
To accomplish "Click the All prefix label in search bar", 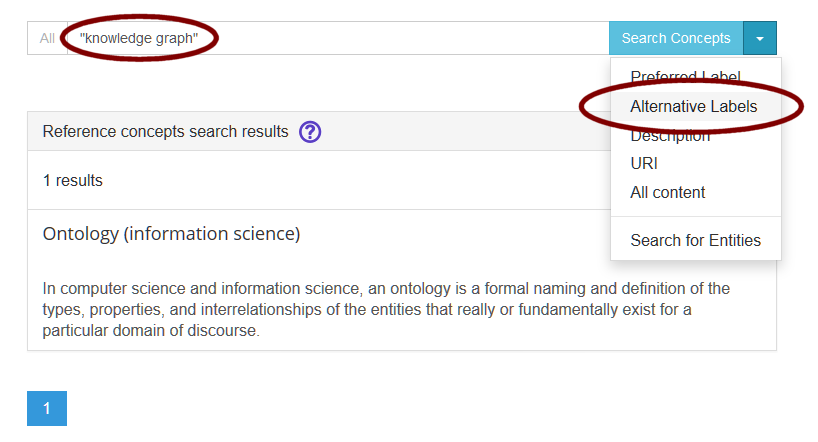I will coord(47,38).
